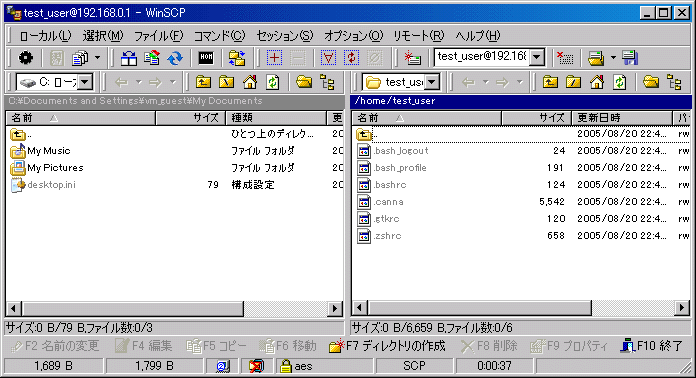696x378 pixels.
Task: Select the .bash_profile file
Action: click(x=392, y=168)
